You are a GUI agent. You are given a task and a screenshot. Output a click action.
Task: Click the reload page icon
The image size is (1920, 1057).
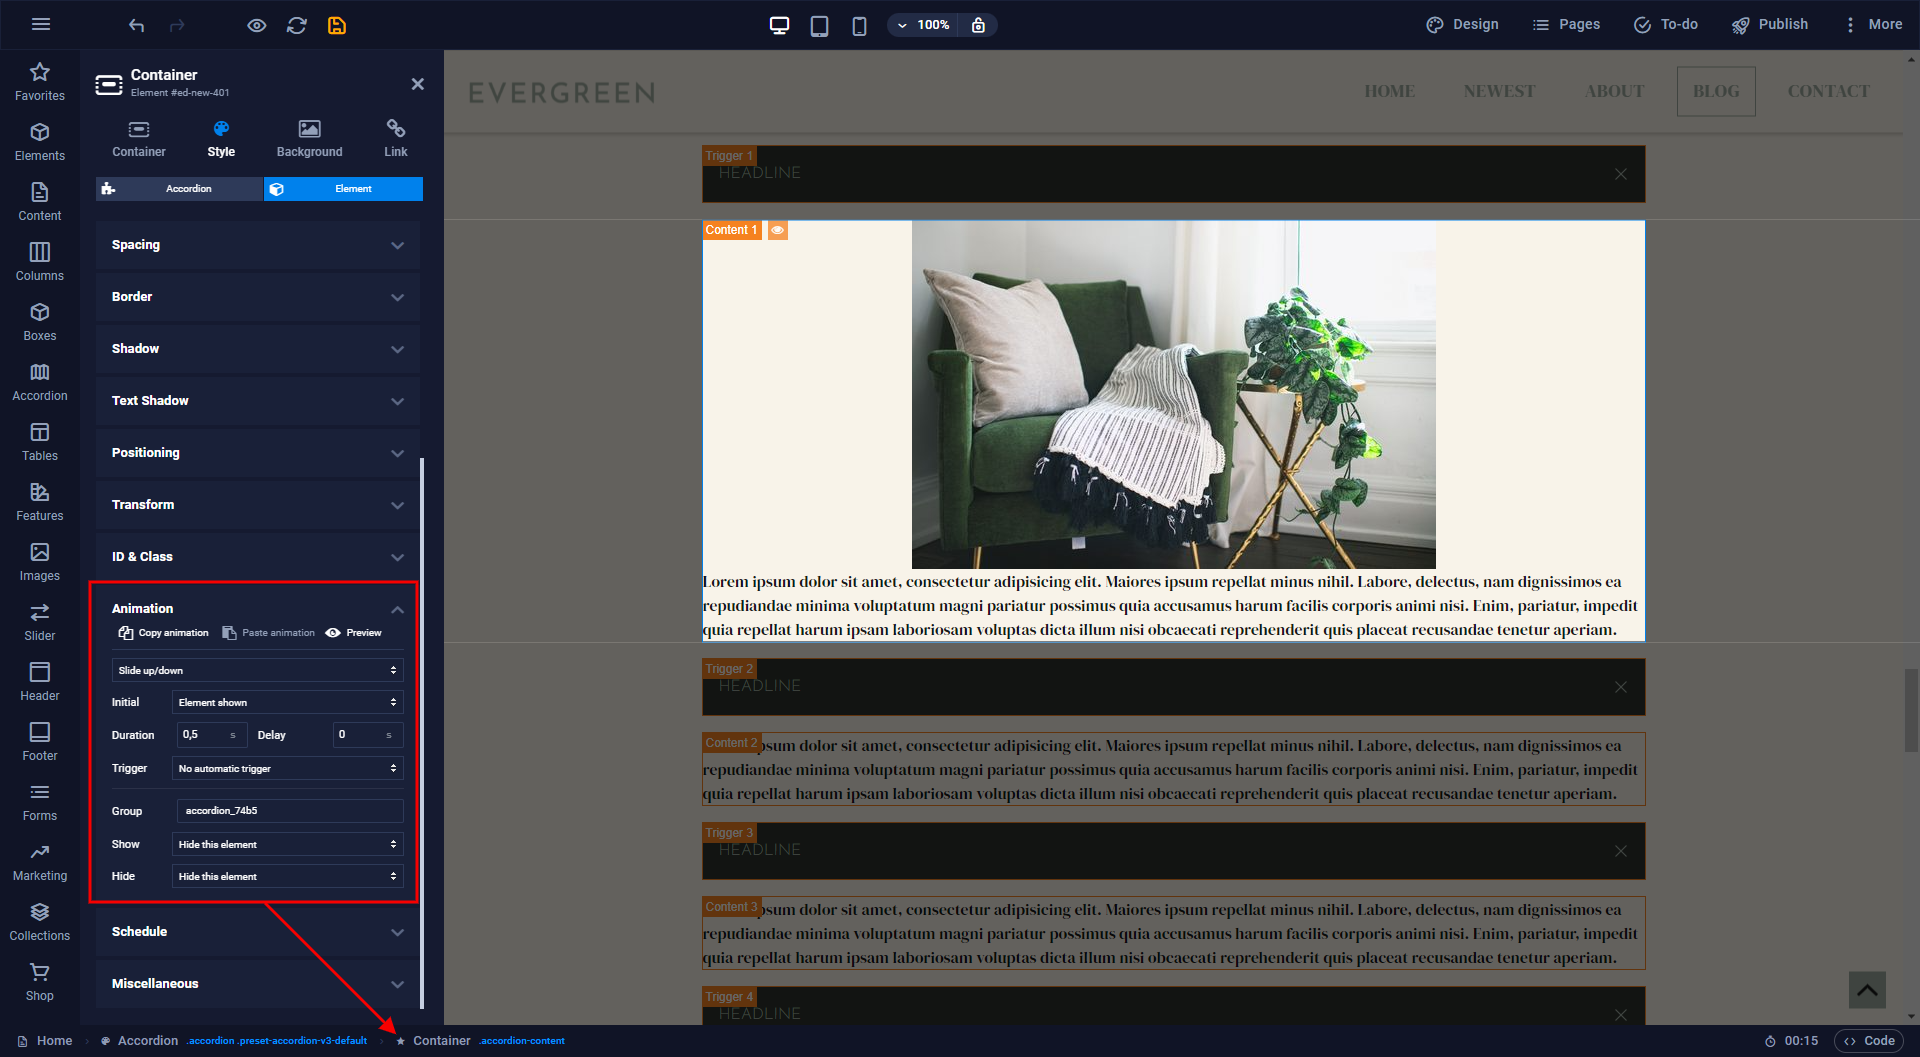point(297,25)
